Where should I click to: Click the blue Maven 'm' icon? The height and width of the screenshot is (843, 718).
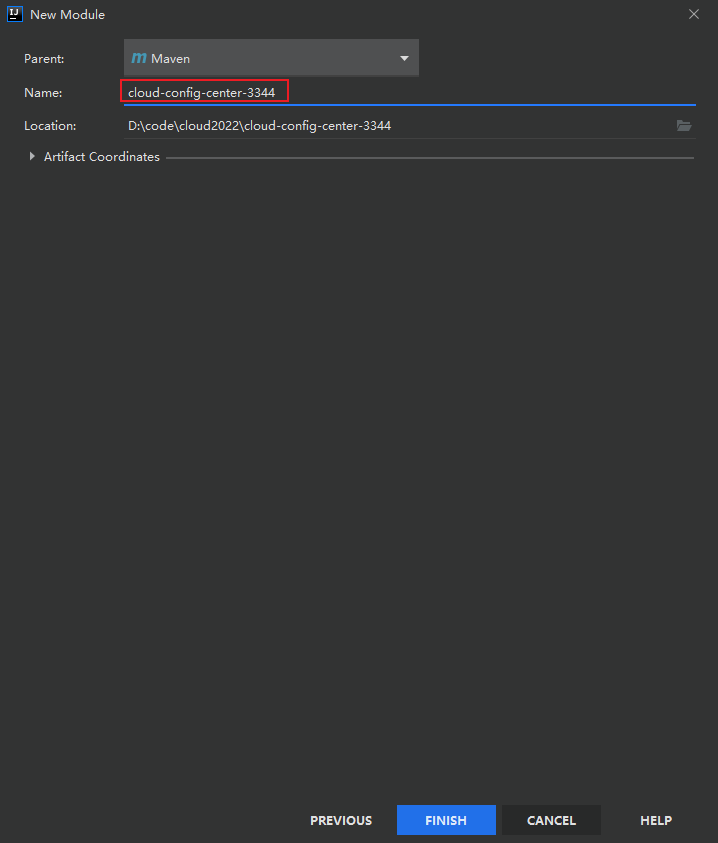click(x=139, y=58)
